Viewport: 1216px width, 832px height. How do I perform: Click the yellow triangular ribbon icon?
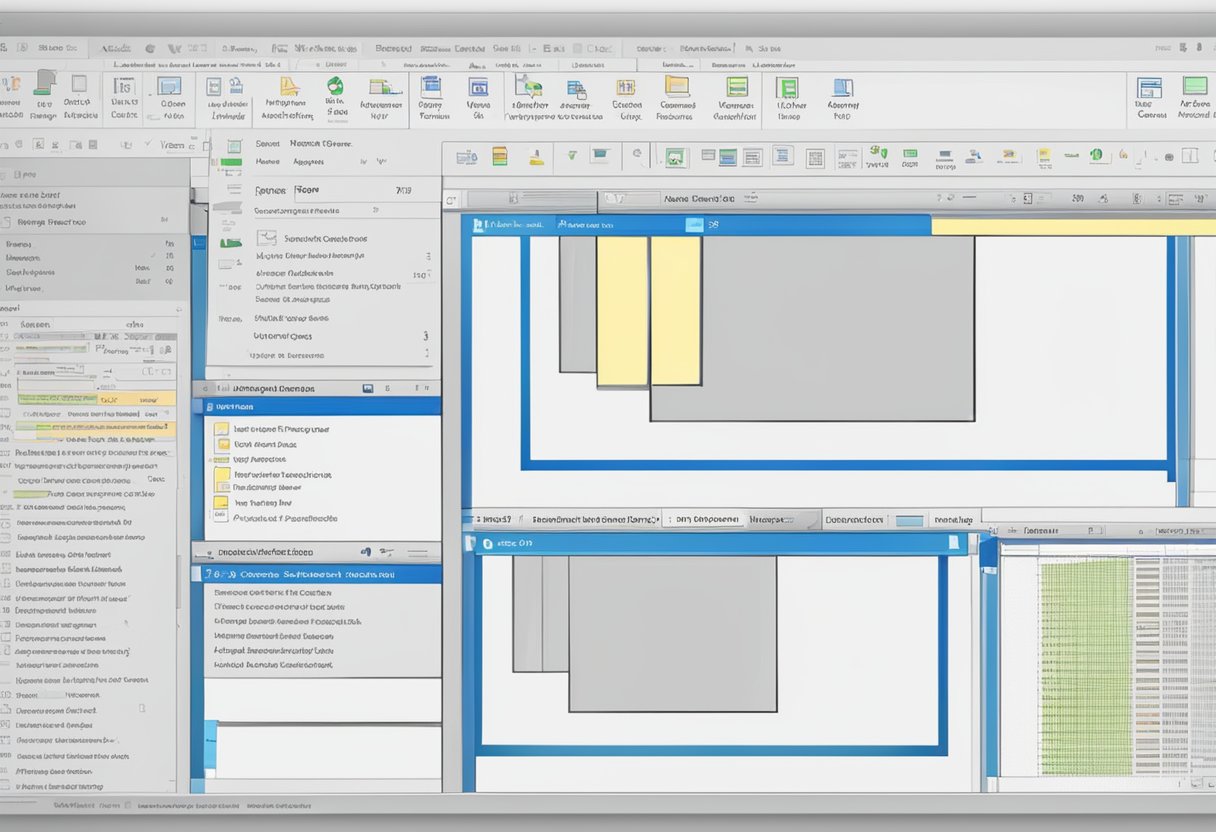pyautogui.click(x=289, y=87)
